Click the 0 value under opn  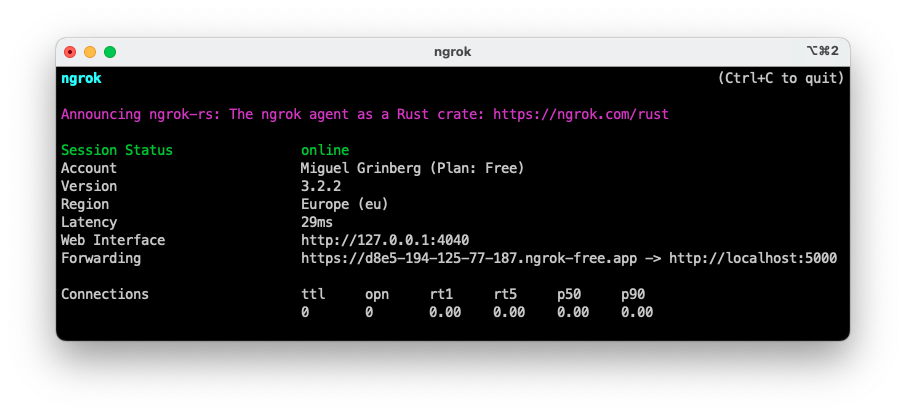pos(369,313)
